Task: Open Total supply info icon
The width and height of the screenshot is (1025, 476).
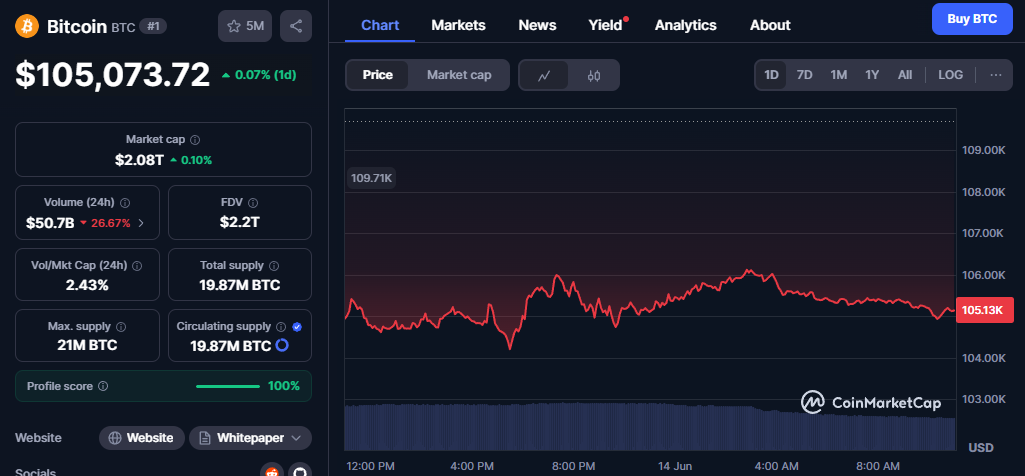Action: pyautogui.click(x=274, y=266)
